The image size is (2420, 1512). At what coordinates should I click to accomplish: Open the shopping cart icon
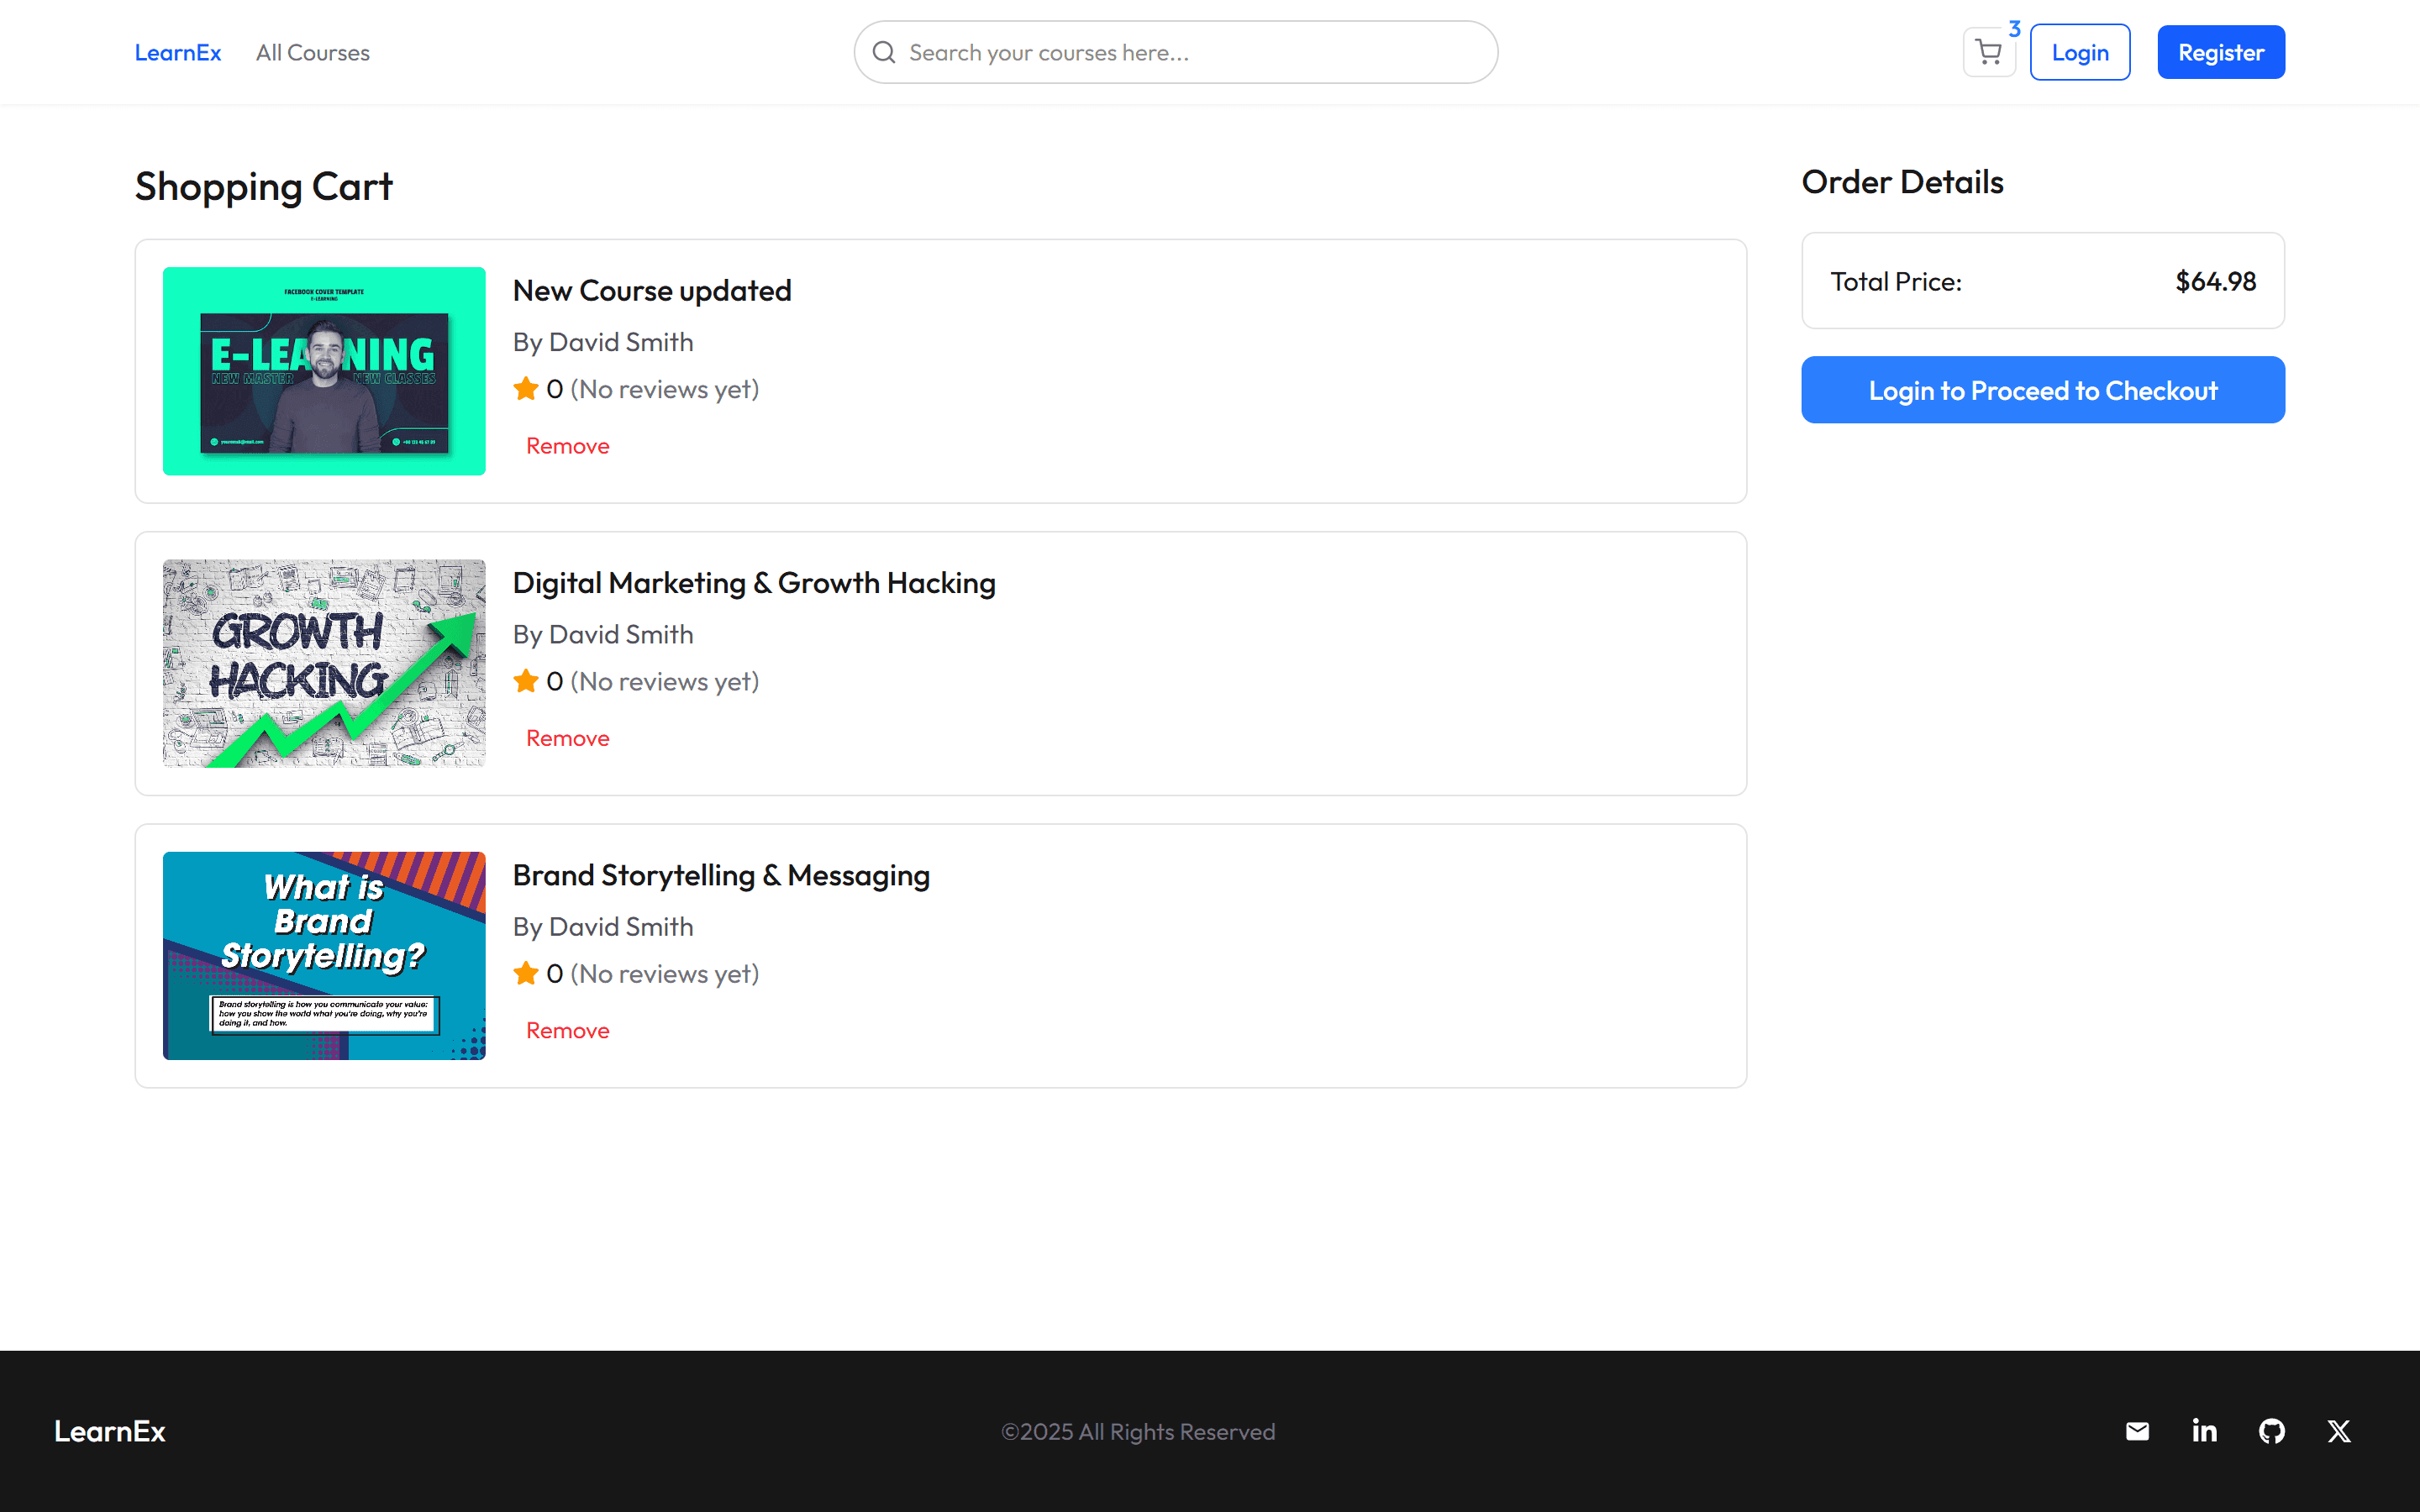[x=1988, y=52]
